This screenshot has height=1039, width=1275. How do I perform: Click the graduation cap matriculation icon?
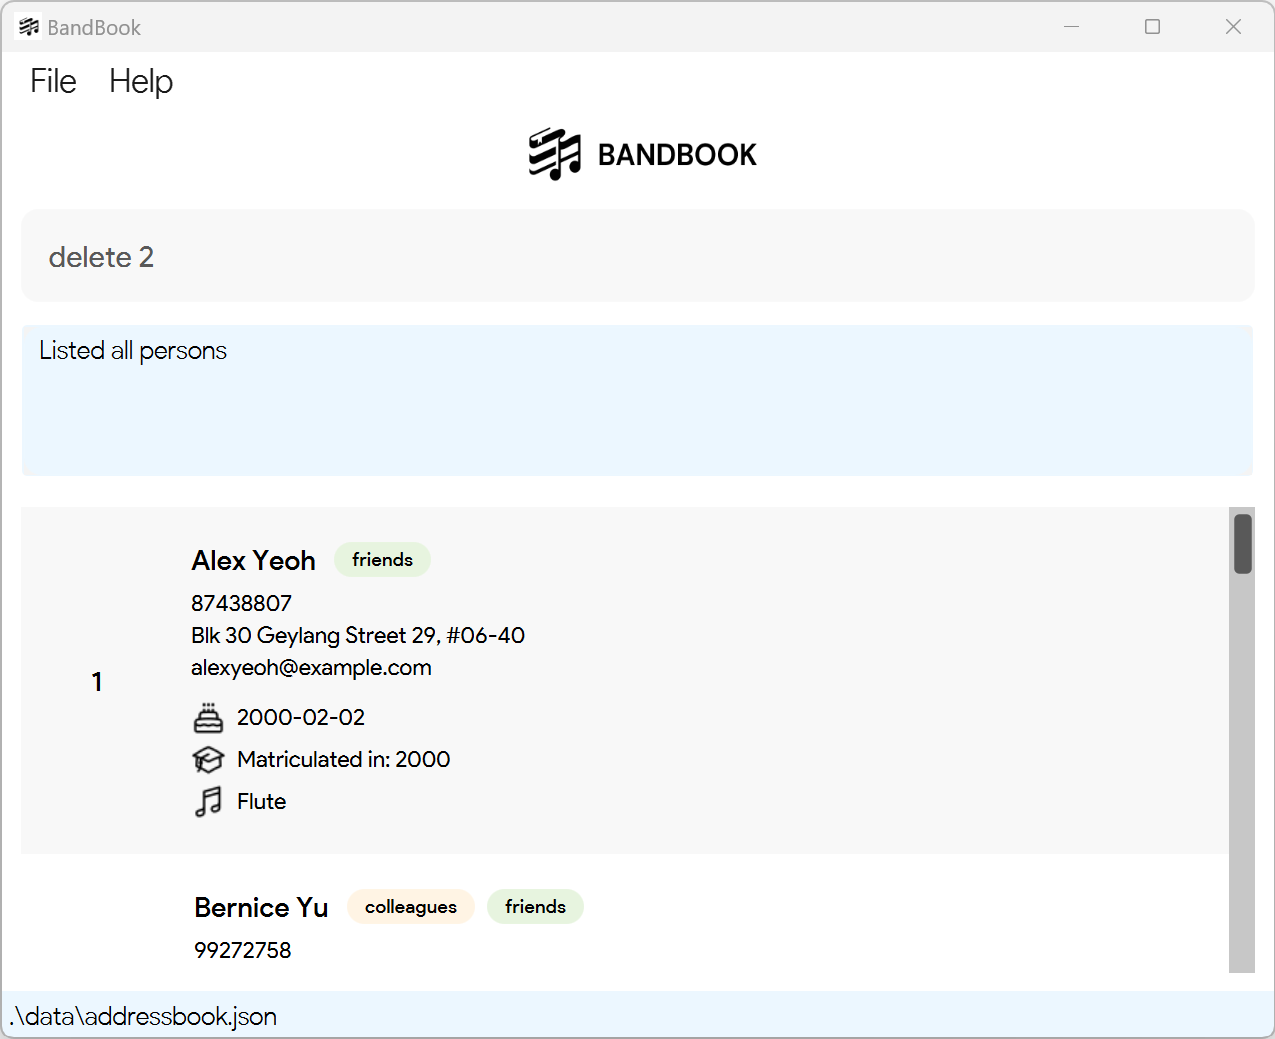click(x=208, y=760)
